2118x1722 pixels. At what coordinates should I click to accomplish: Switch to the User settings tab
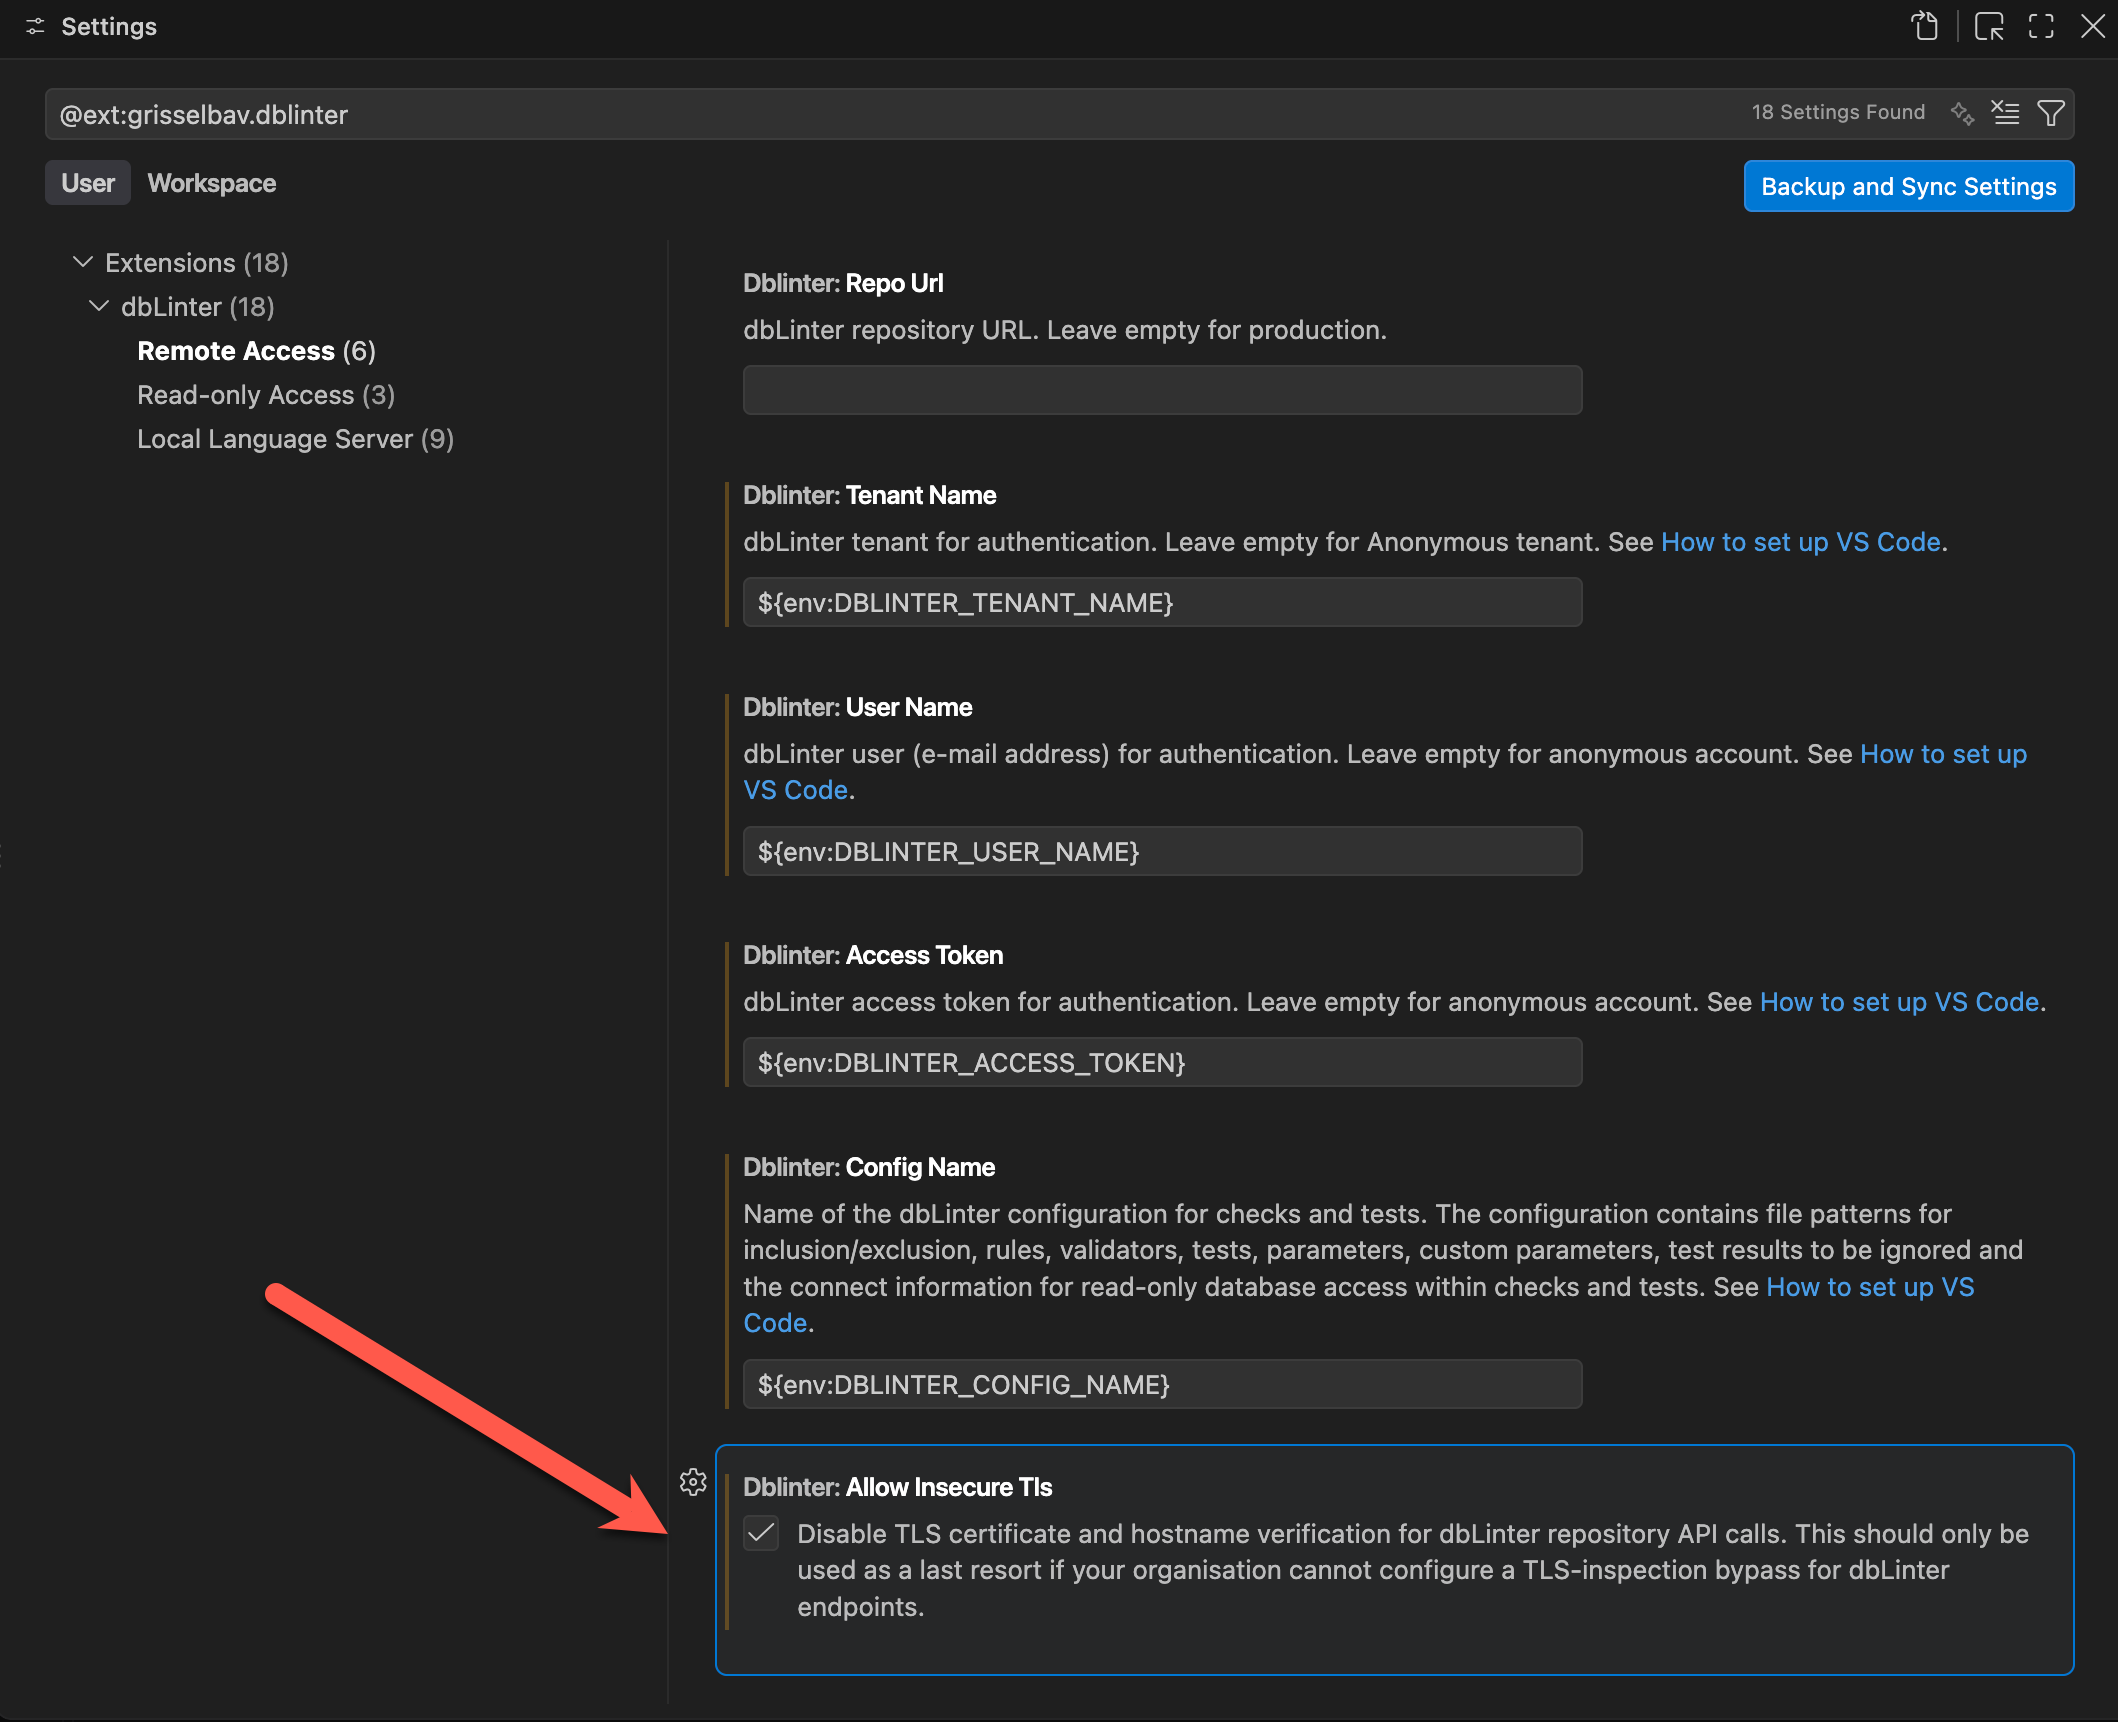pos(88,183)
